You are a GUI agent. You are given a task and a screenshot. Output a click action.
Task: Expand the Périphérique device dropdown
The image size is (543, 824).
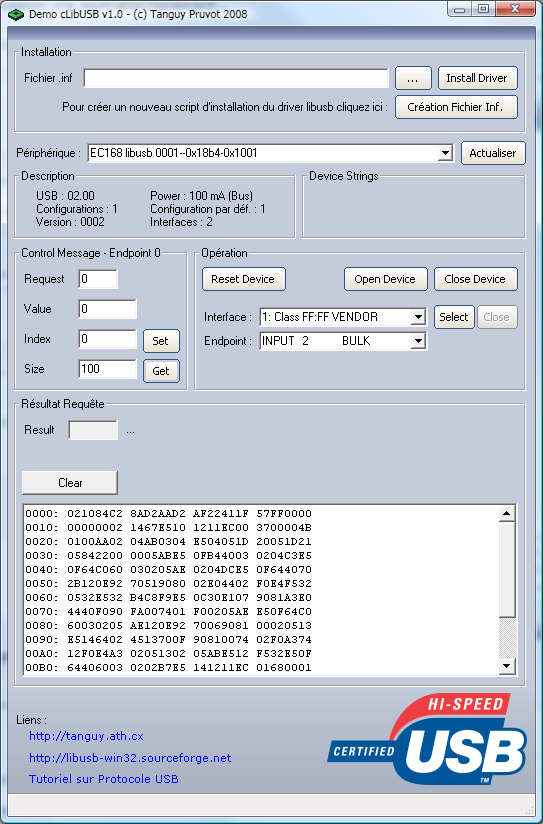[x=445, y=153]
